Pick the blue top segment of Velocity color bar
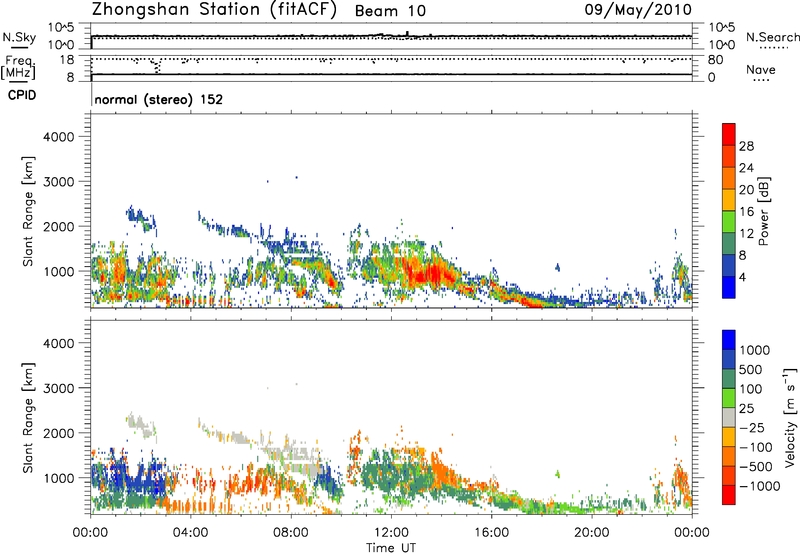800x554 pixels. pos(729,340)
